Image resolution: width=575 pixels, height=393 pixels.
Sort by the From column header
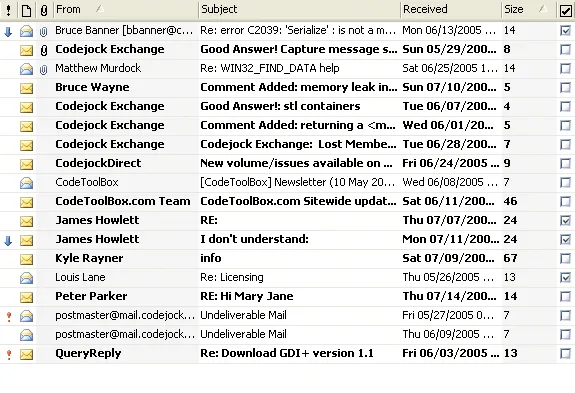pyautogui.click(x=125, y=9)
